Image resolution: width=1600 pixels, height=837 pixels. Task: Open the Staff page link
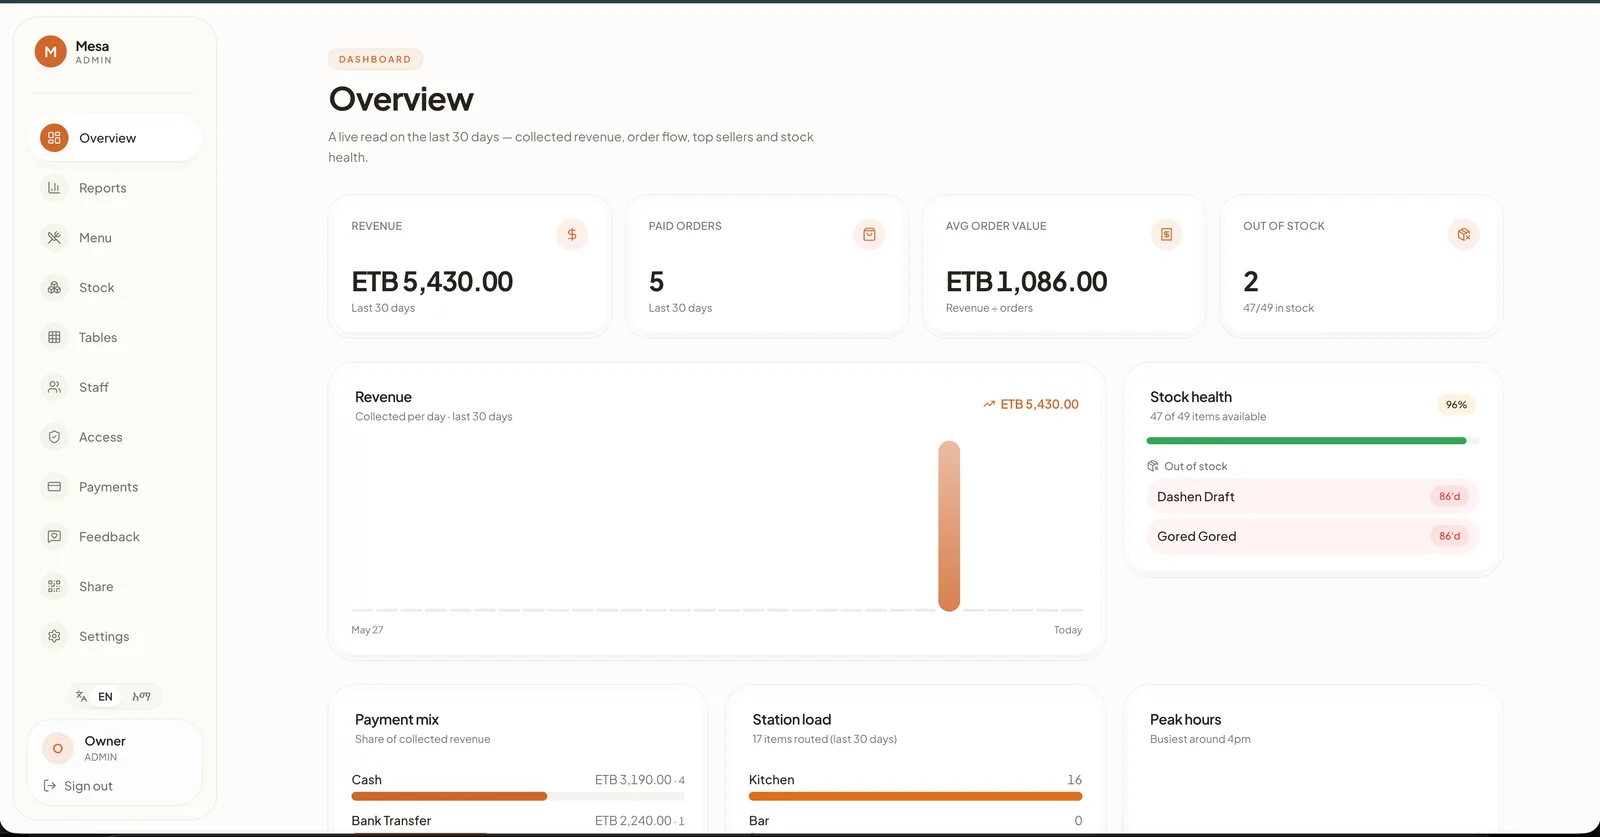(114, 387)
